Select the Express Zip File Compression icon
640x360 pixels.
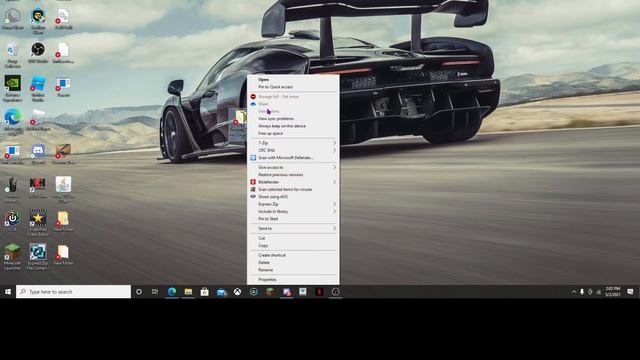click(38, 257)
